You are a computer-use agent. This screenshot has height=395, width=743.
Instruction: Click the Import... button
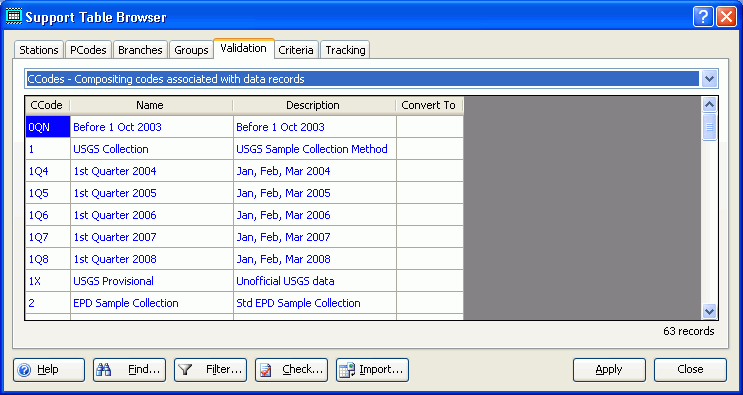click(x=372, y=370)
